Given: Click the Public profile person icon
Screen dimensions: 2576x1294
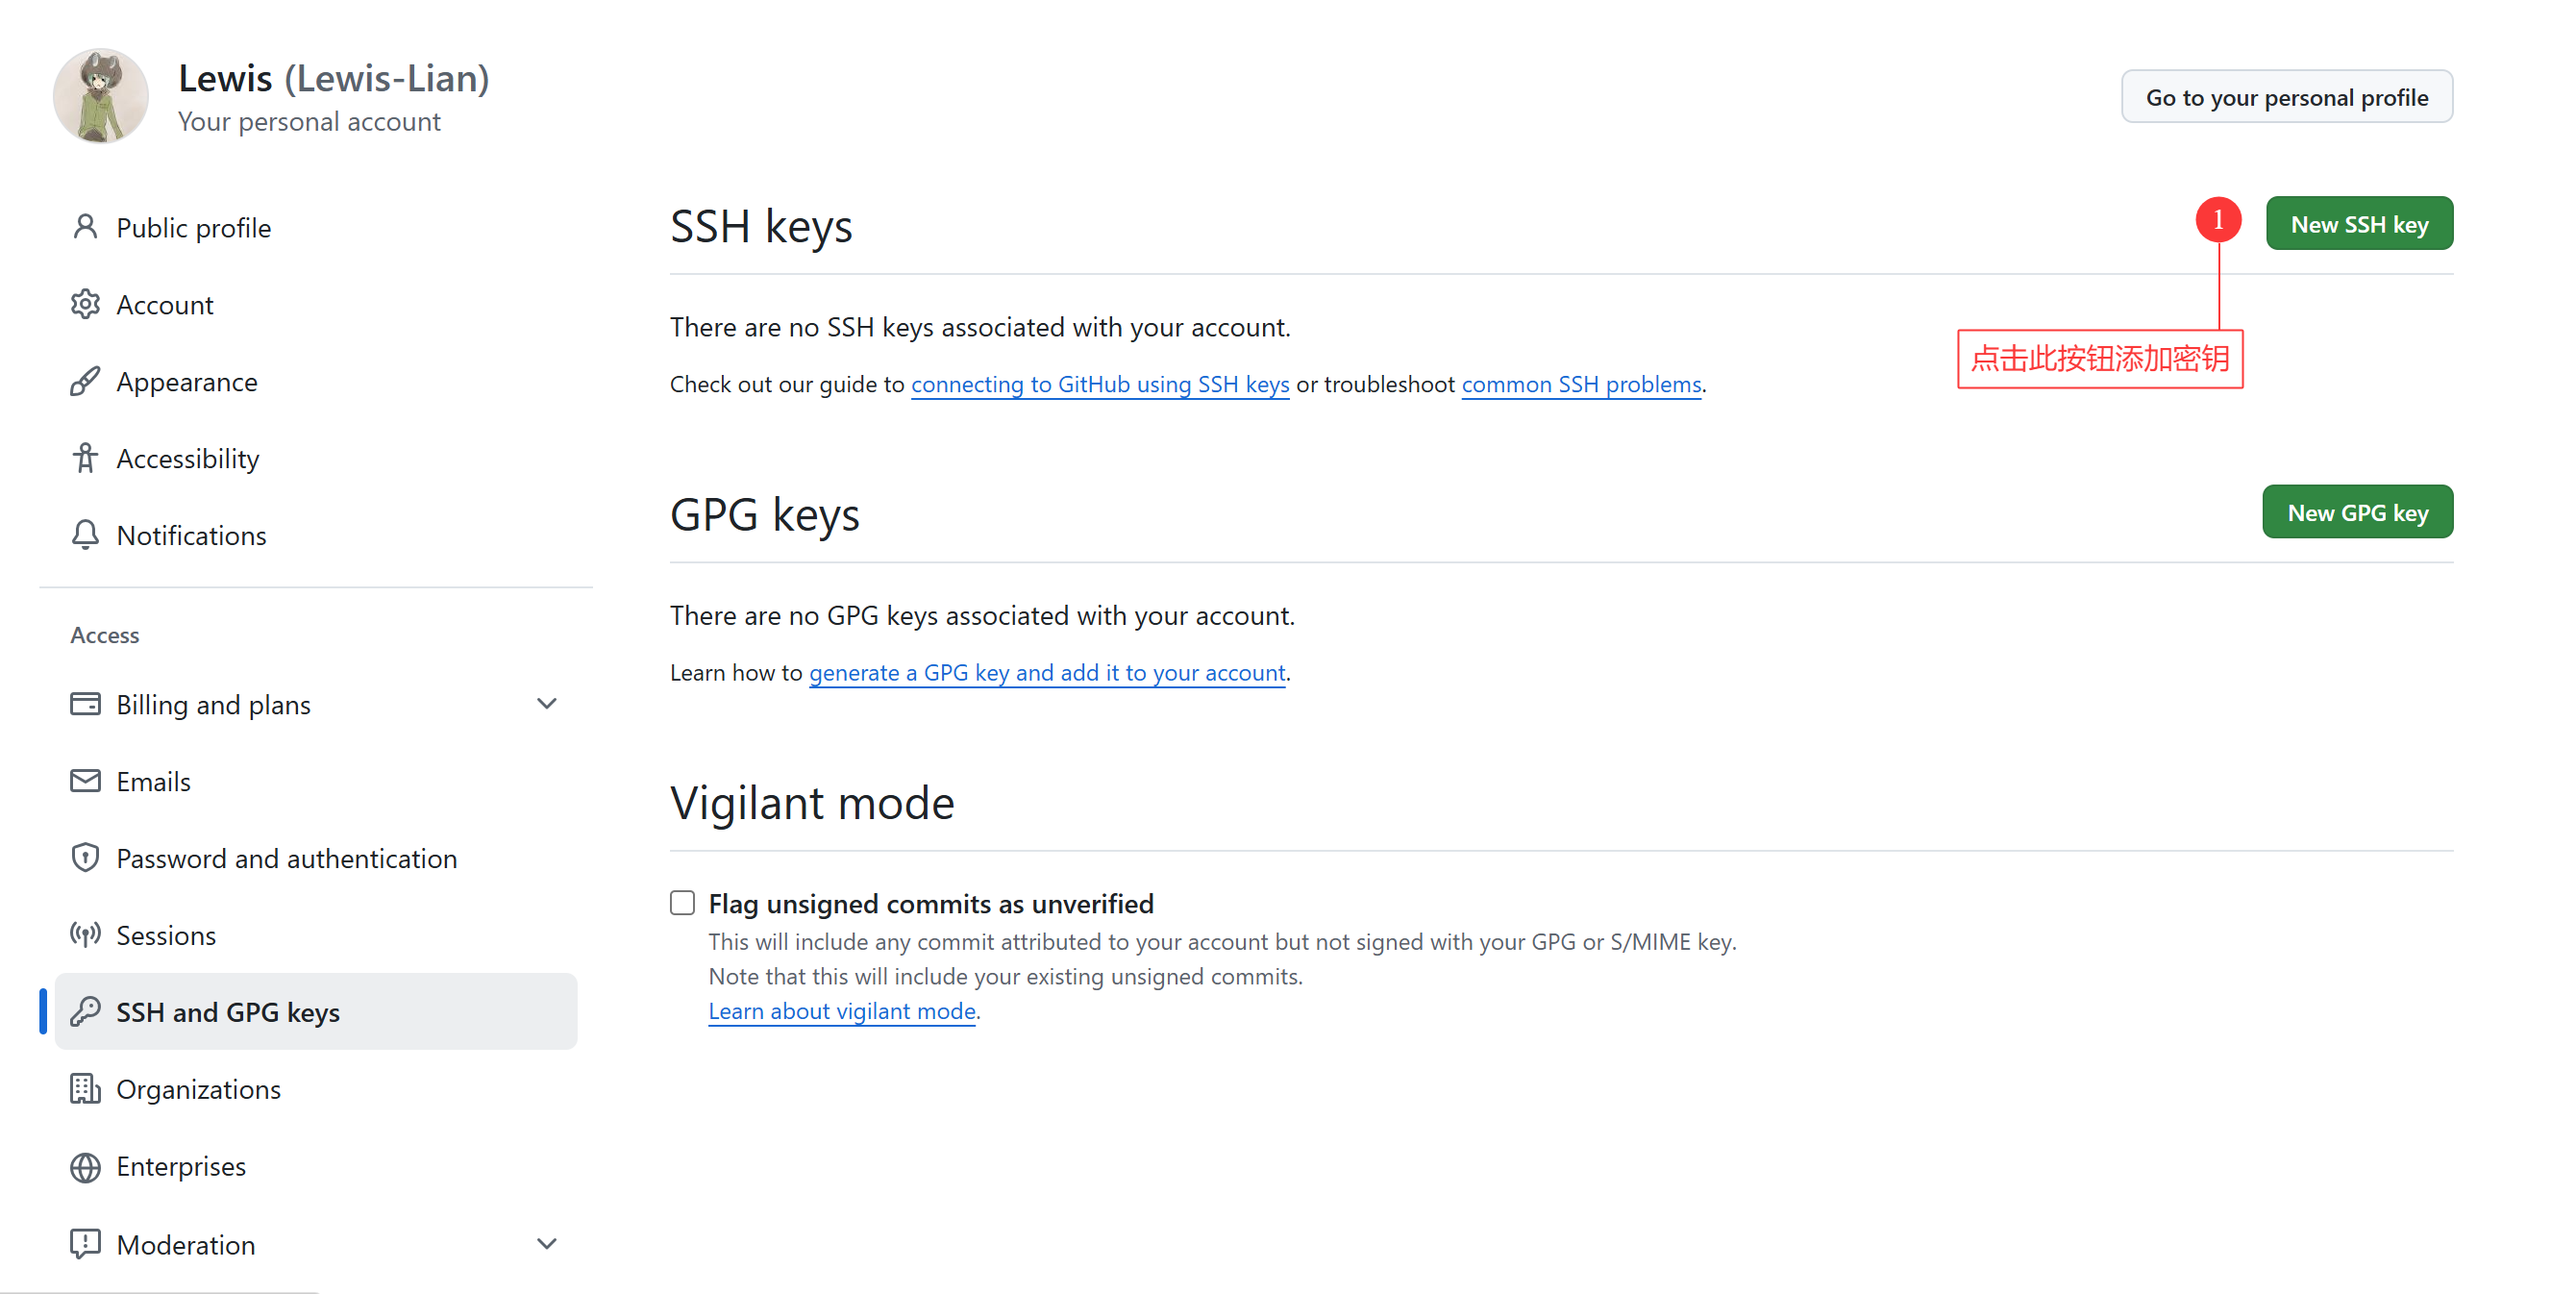Looking at the screenshot, I should point(85,227).
